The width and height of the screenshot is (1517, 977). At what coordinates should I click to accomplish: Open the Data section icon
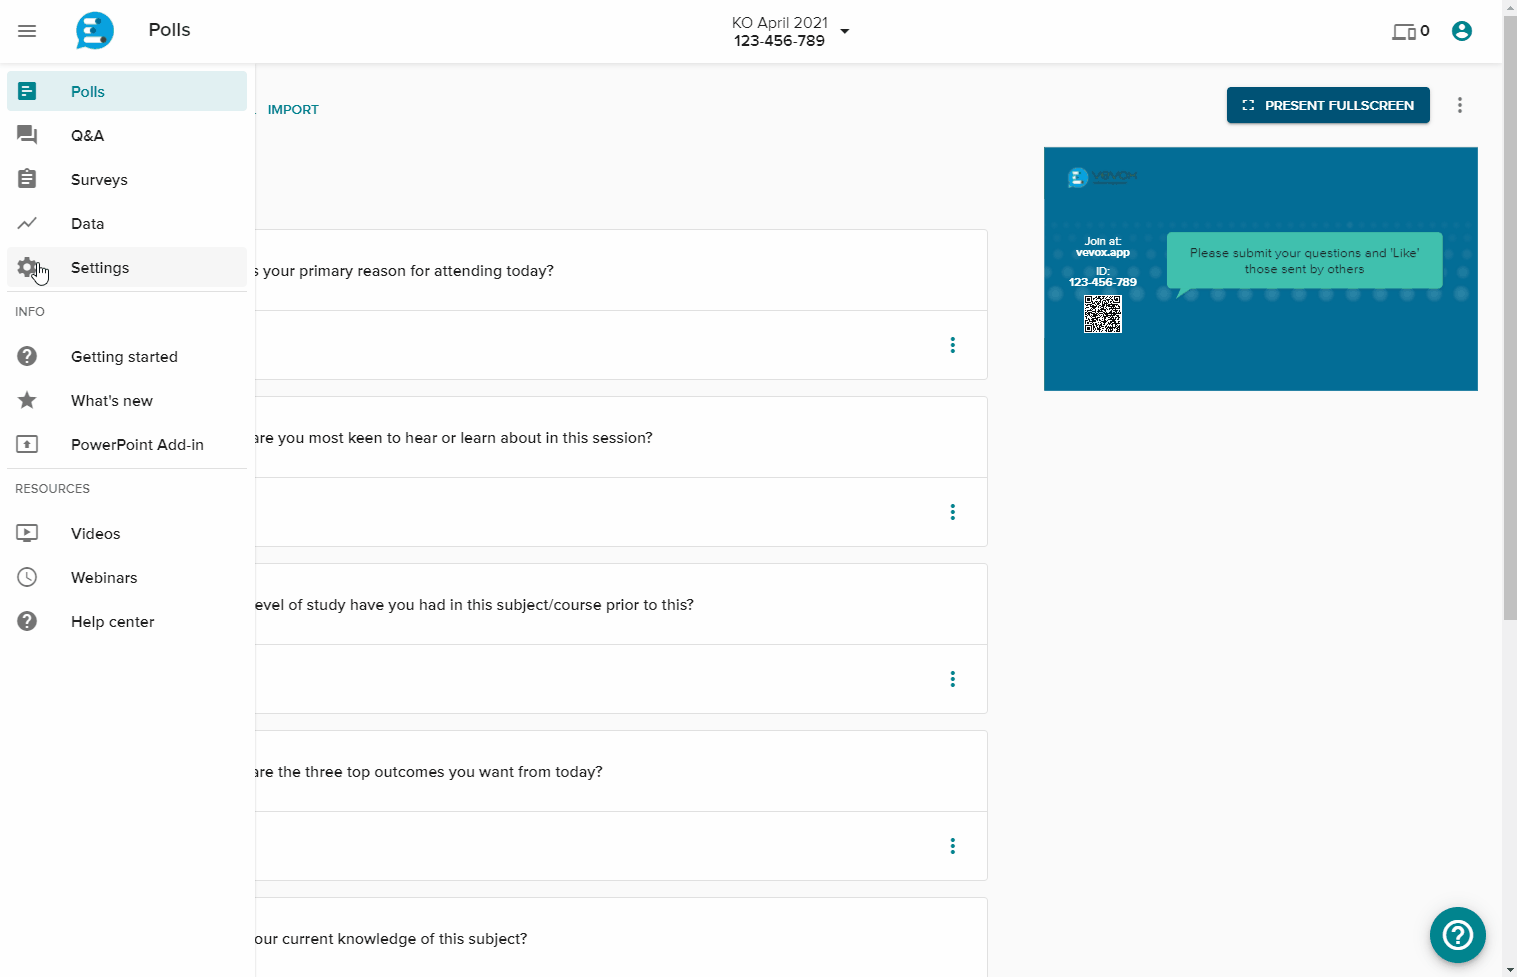click(27, 223)
